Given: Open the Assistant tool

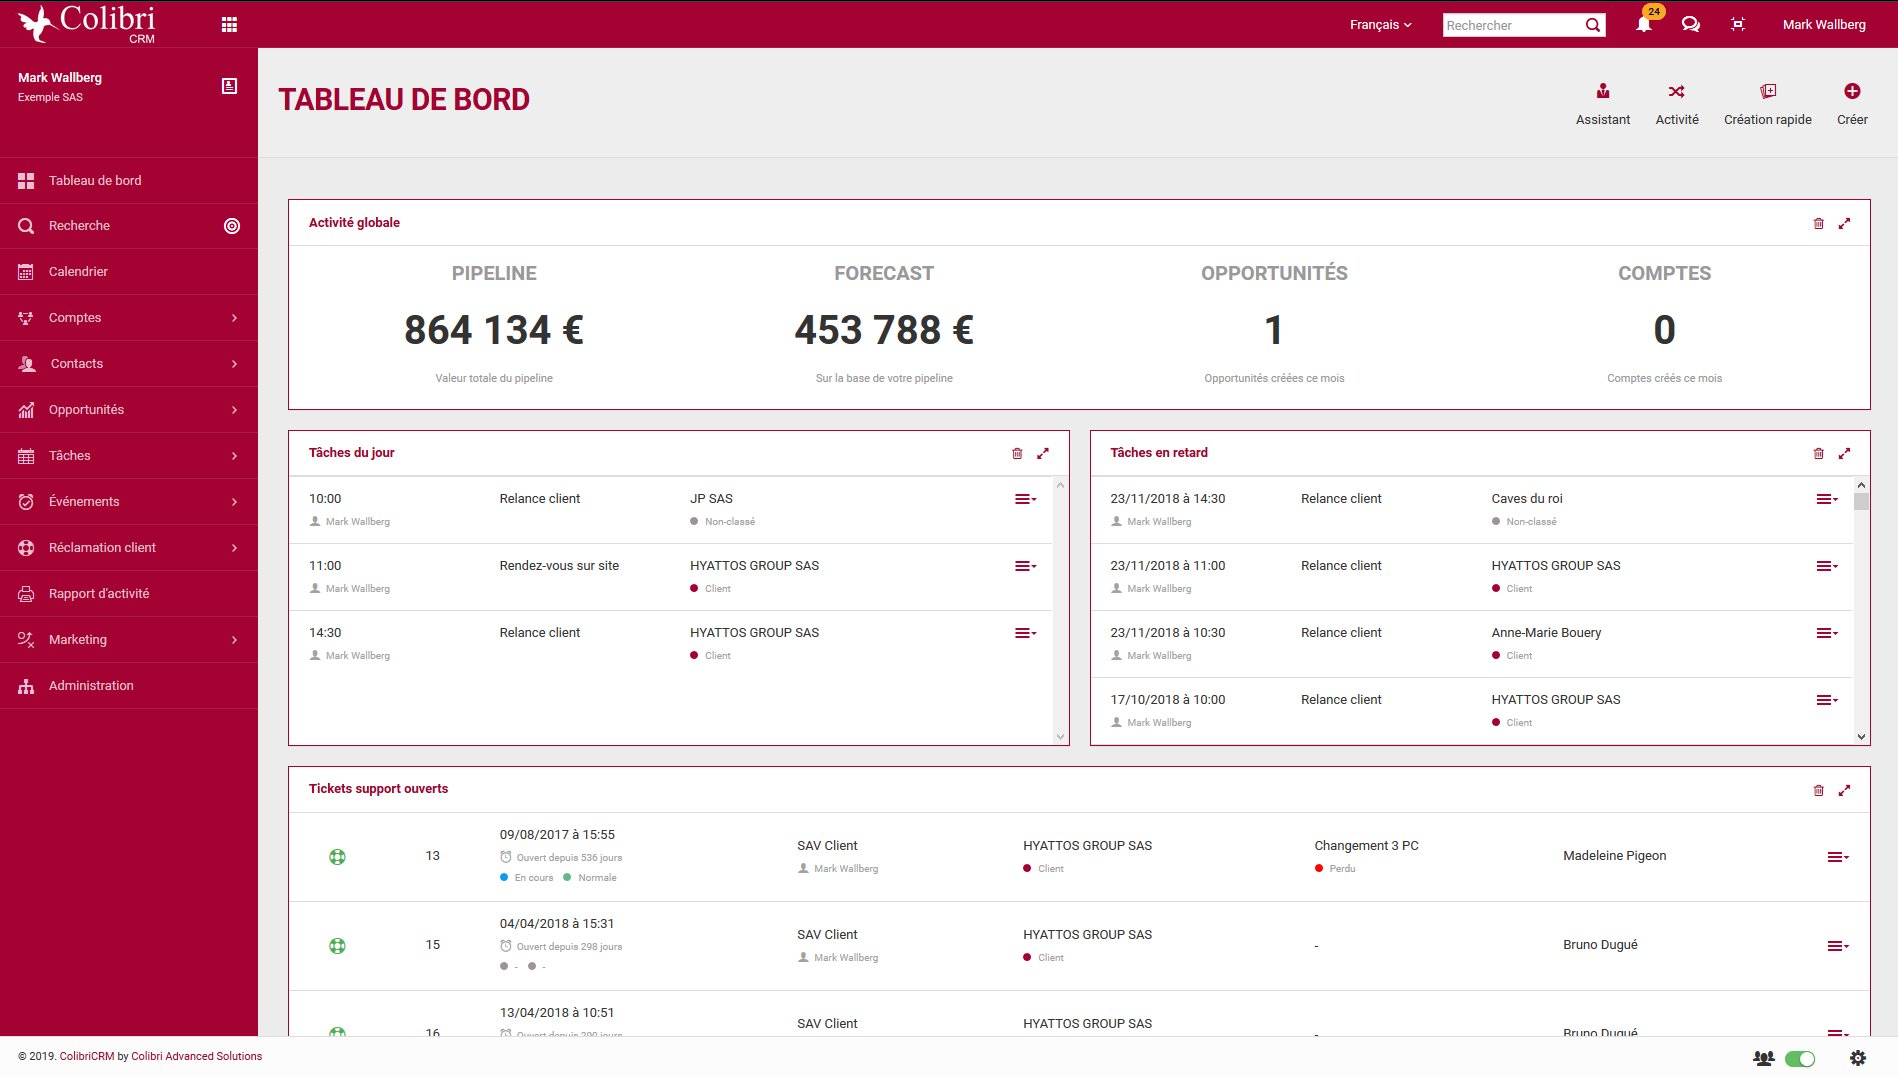Looking at the screenshot, I should tap(1603, 104).
